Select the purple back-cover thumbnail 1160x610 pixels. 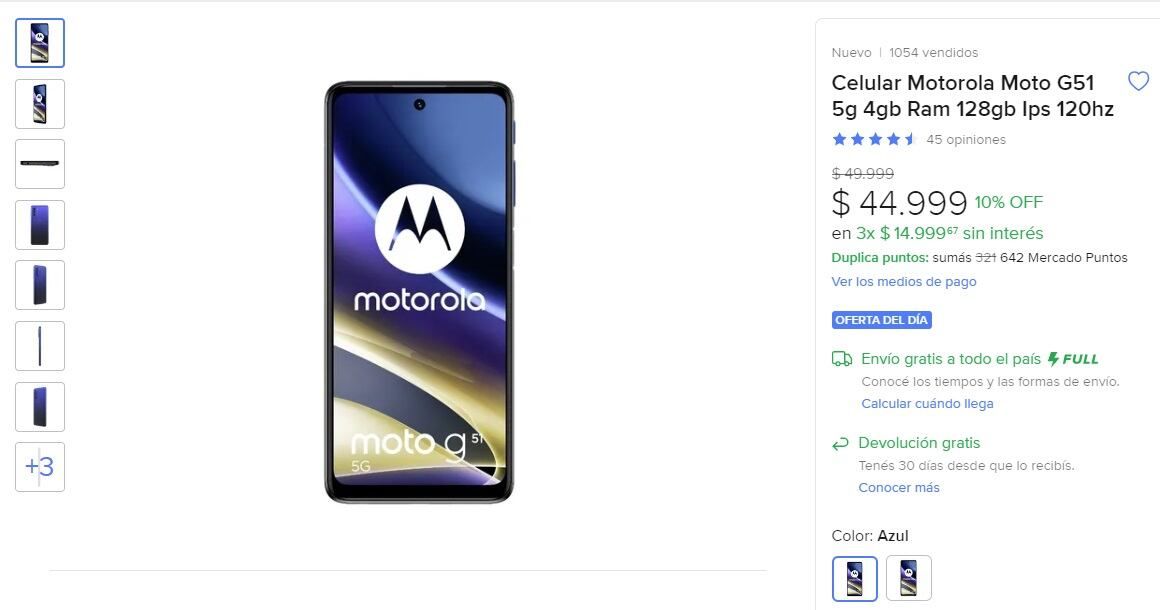pyautogui.click(x=40, y=225)
